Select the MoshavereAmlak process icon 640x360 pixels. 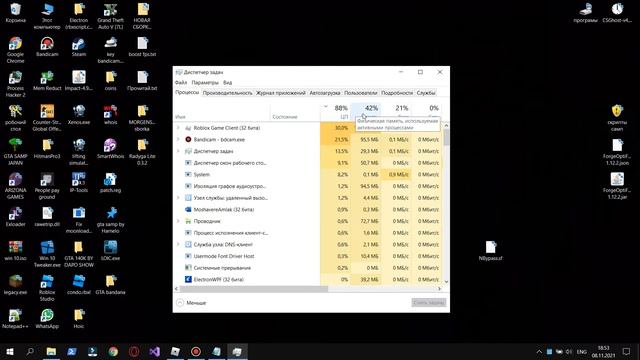coord(188,209)
